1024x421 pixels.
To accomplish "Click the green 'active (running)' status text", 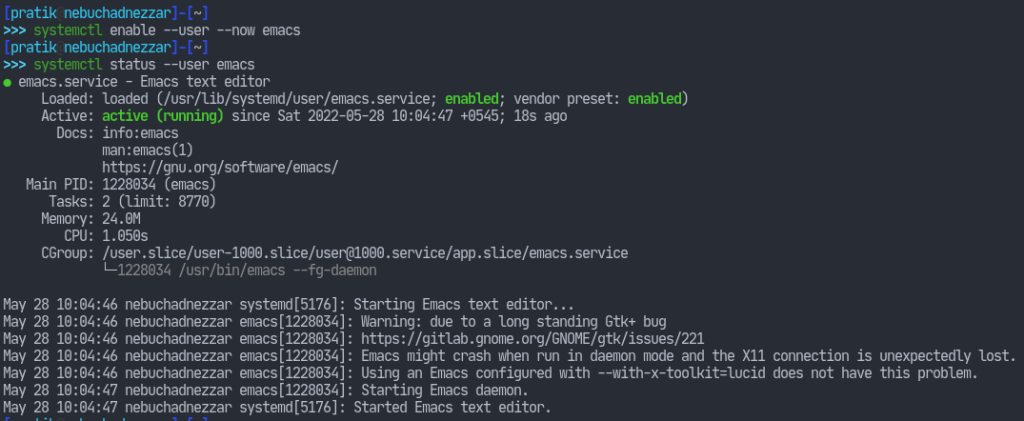I will (163, 117).
